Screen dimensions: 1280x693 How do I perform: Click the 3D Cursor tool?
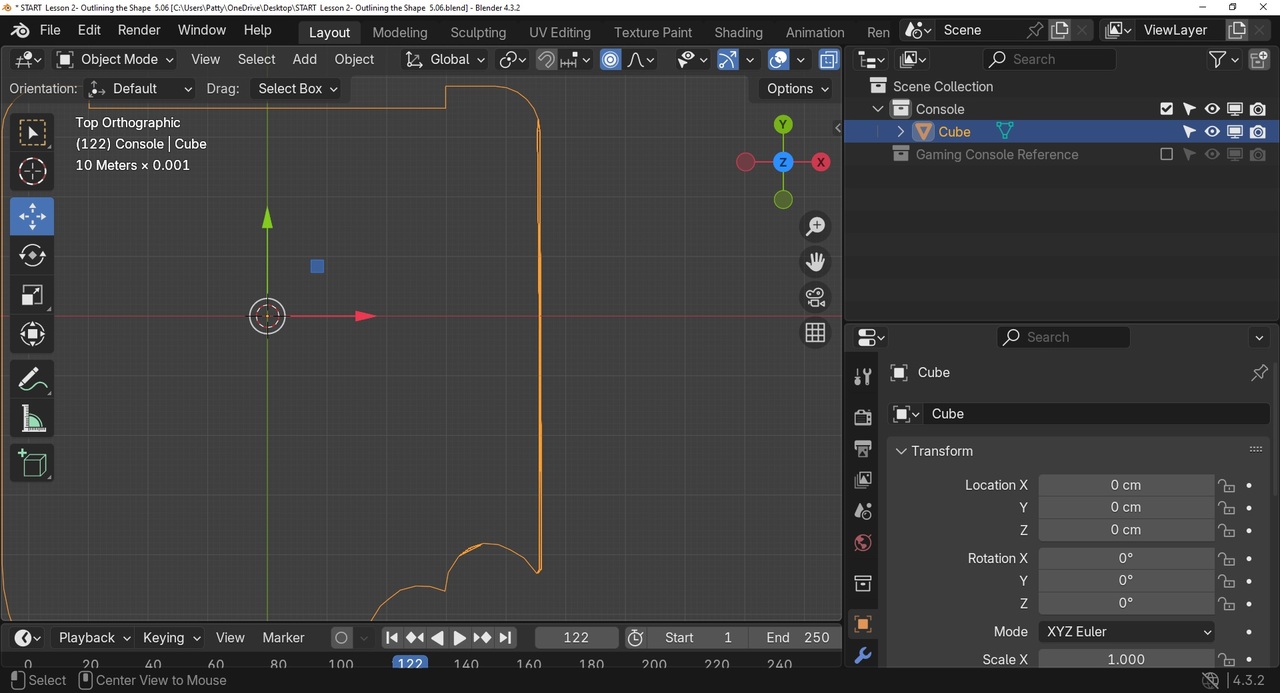pos(32,172)
